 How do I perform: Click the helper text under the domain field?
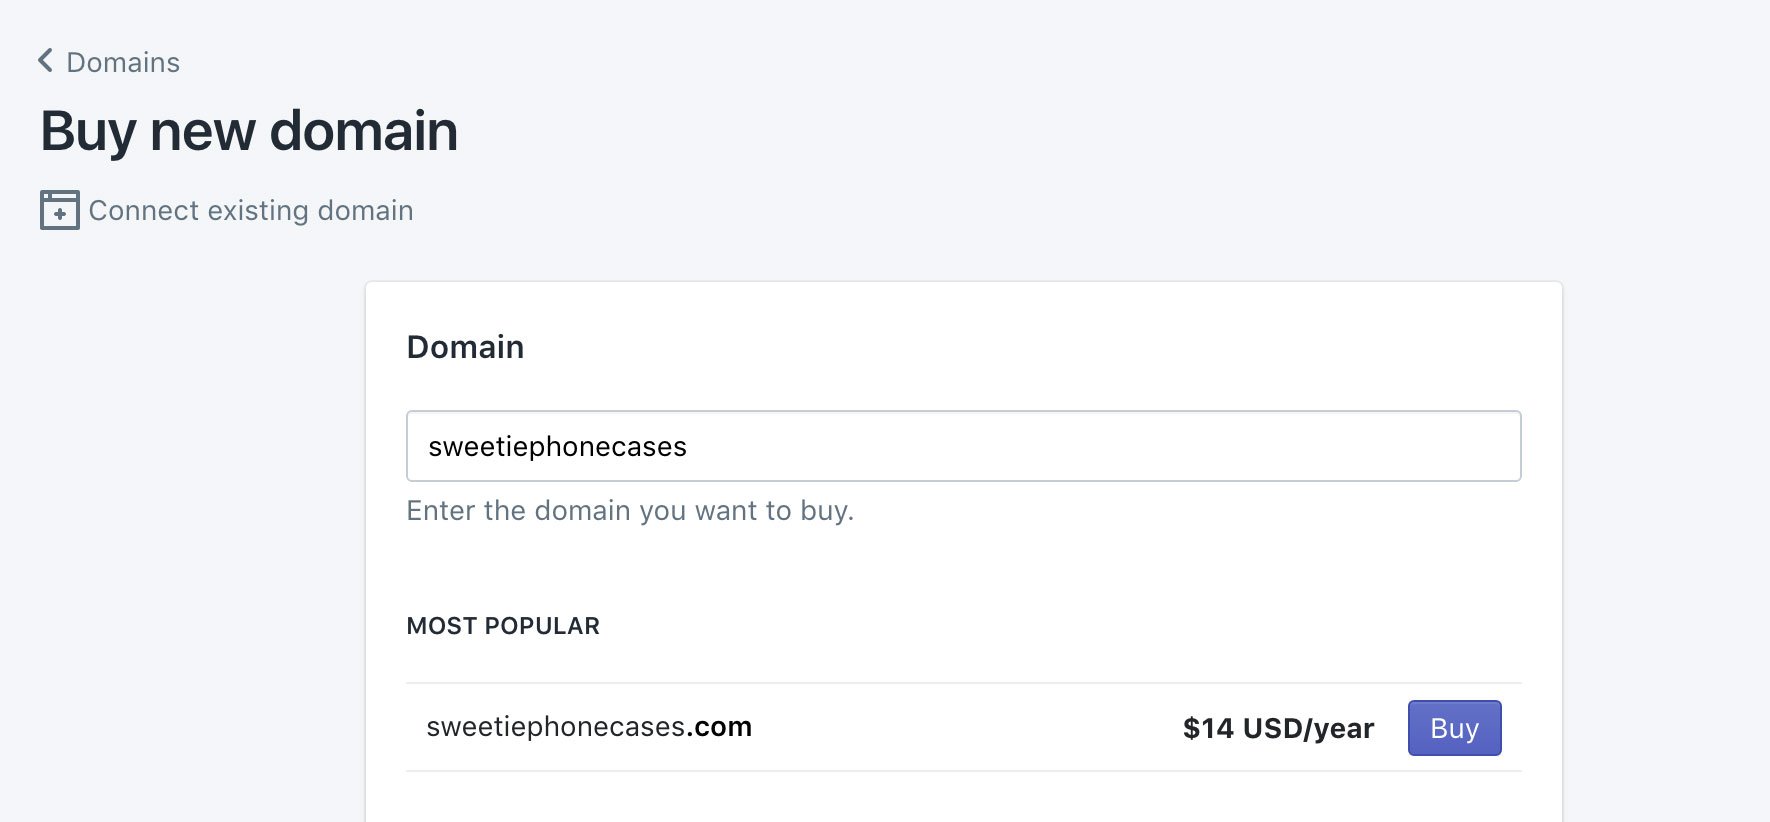tap(630, 511)
